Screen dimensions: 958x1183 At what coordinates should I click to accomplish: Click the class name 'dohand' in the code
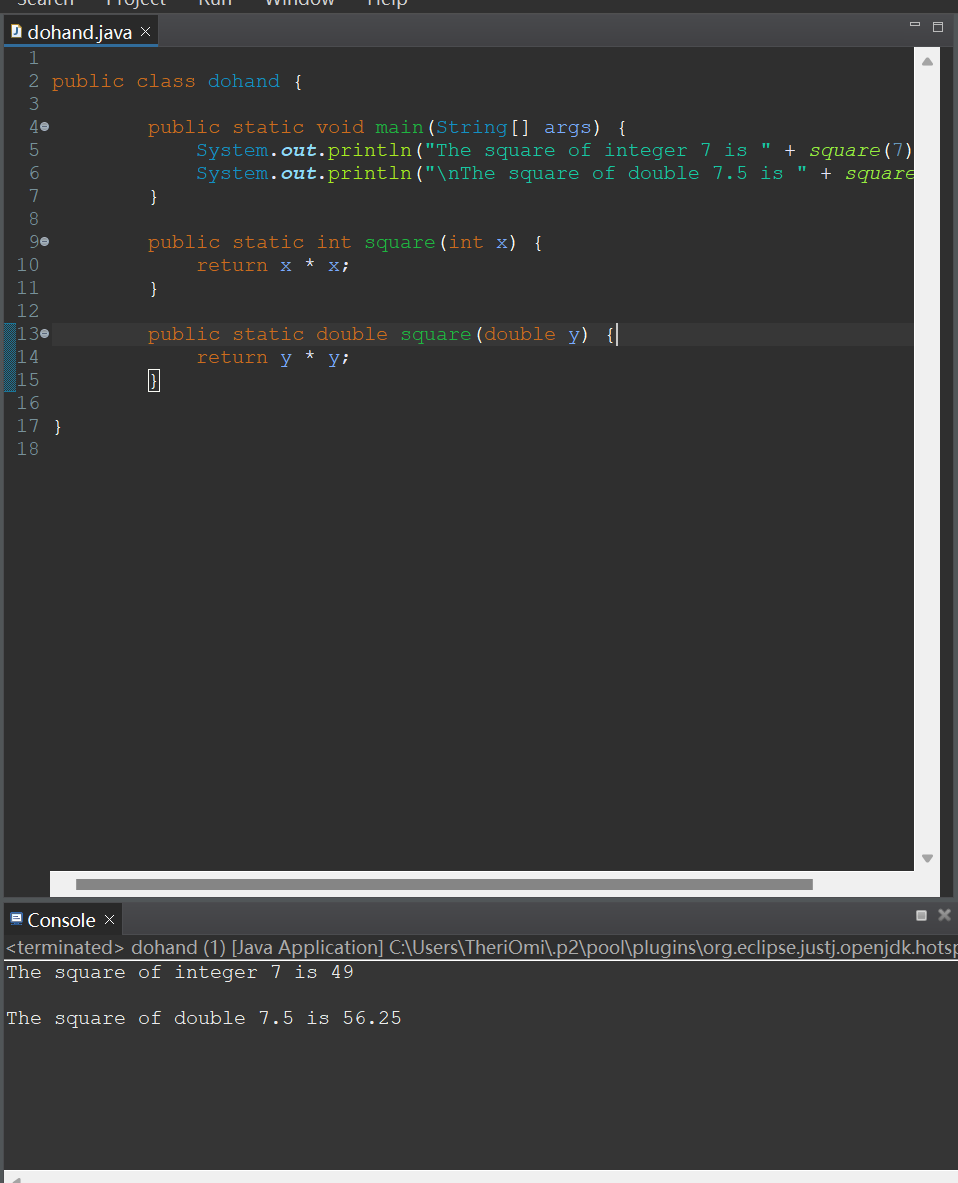pyautogui.click(x=244, y=81)
